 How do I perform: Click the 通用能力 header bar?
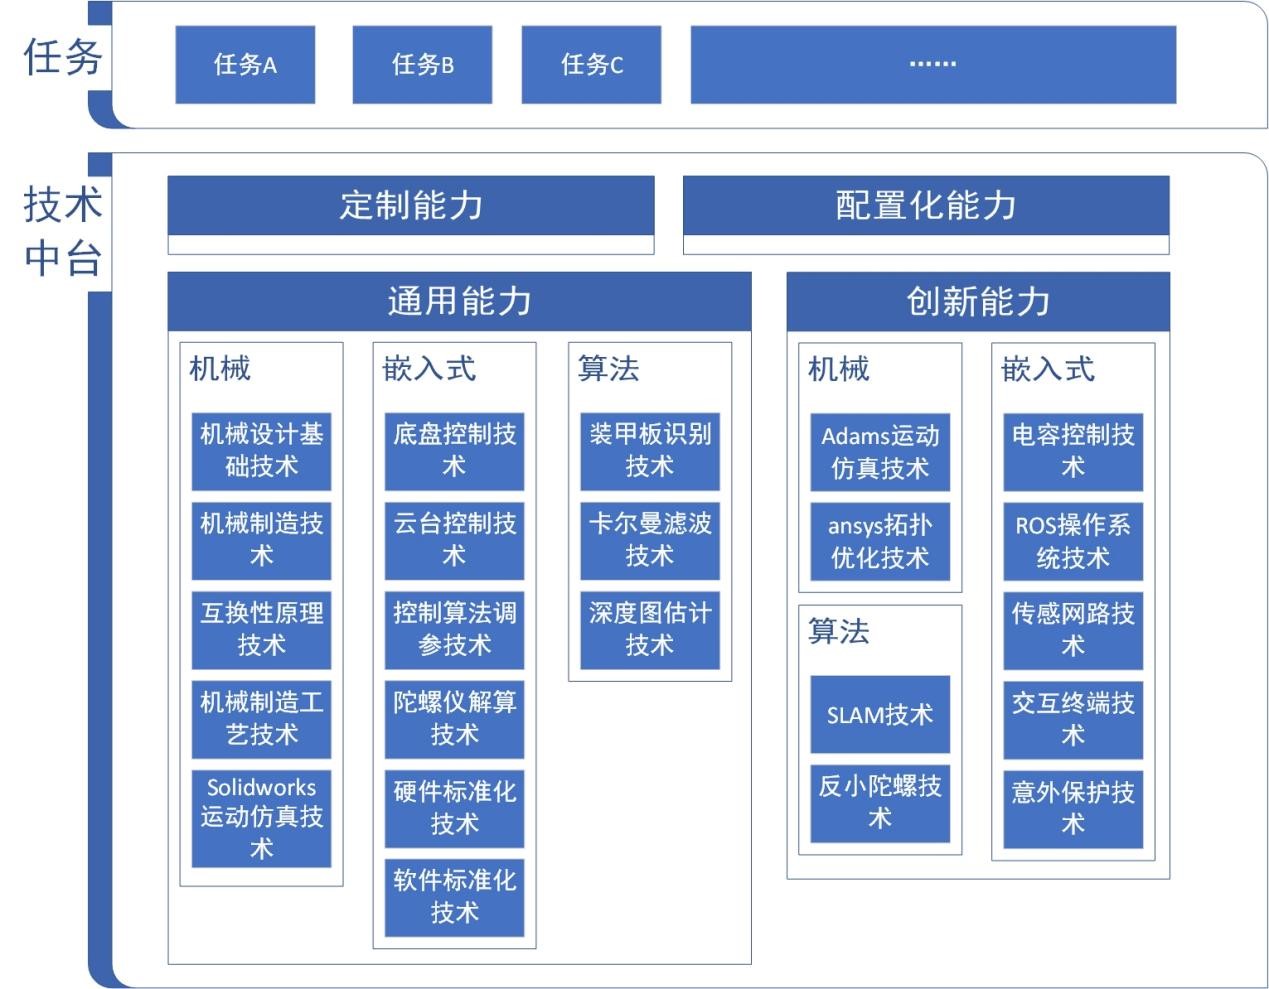click(459, 301)
